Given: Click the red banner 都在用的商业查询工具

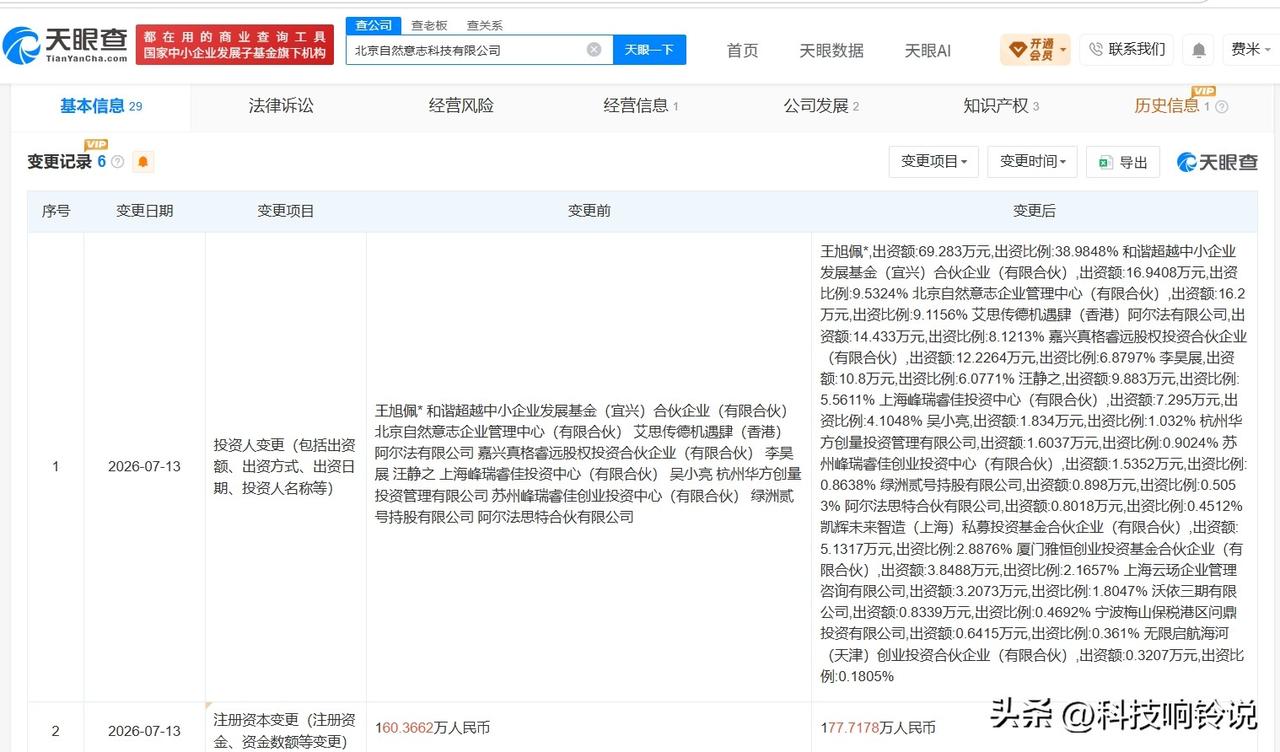Looking at the screenshot, I should (235, 45).
